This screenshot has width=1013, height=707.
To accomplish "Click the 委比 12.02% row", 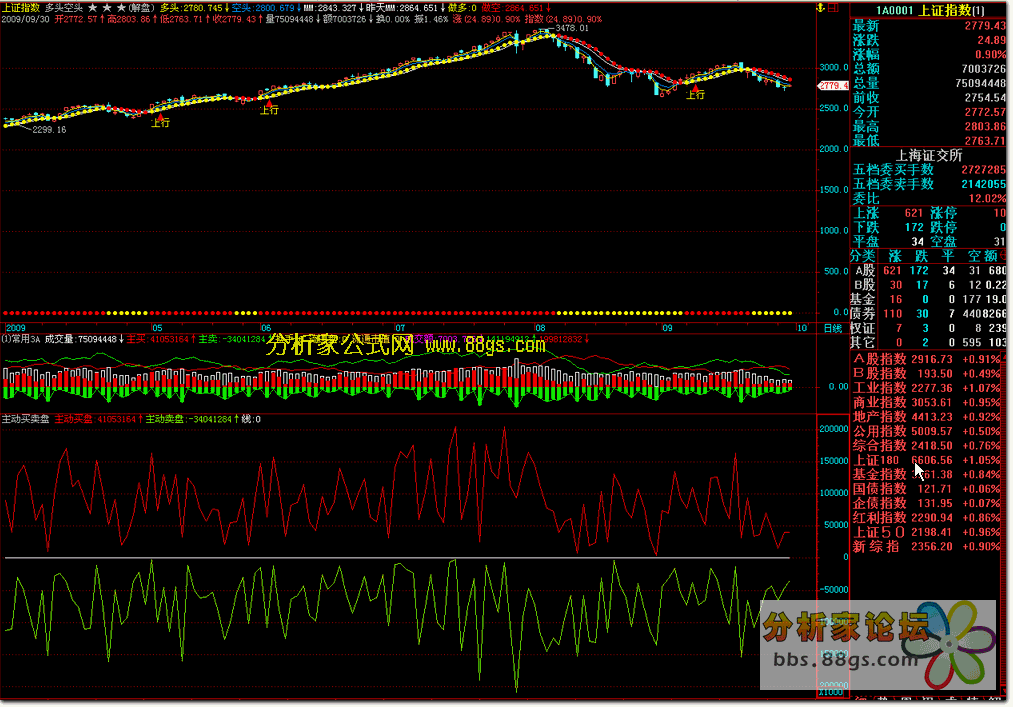I will point(929,198).
